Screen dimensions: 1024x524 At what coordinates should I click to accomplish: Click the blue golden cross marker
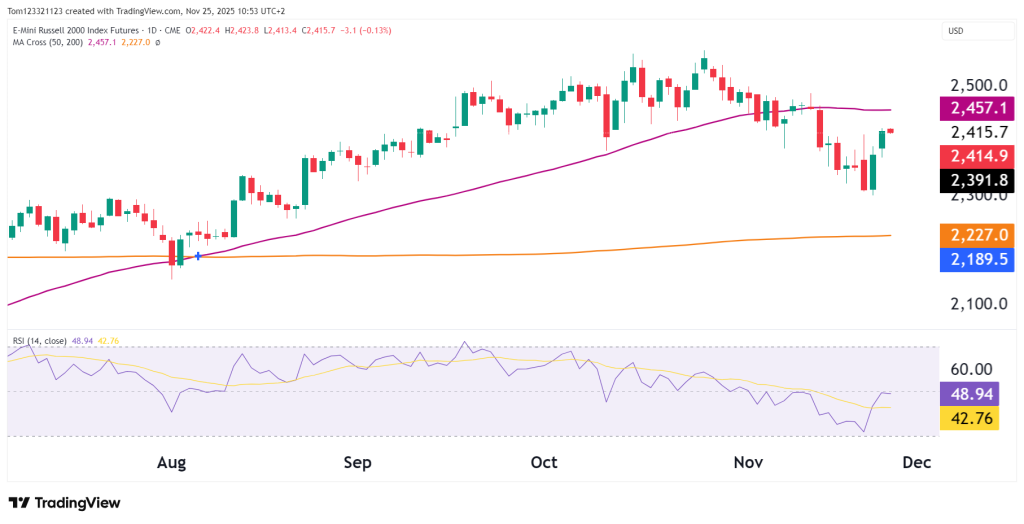(x=198, y=256)
